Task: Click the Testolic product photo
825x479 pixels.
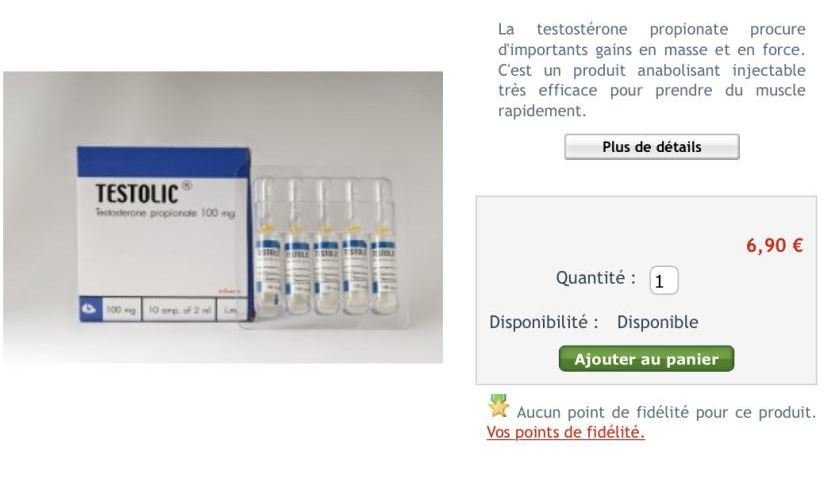Action: [223, 217]
